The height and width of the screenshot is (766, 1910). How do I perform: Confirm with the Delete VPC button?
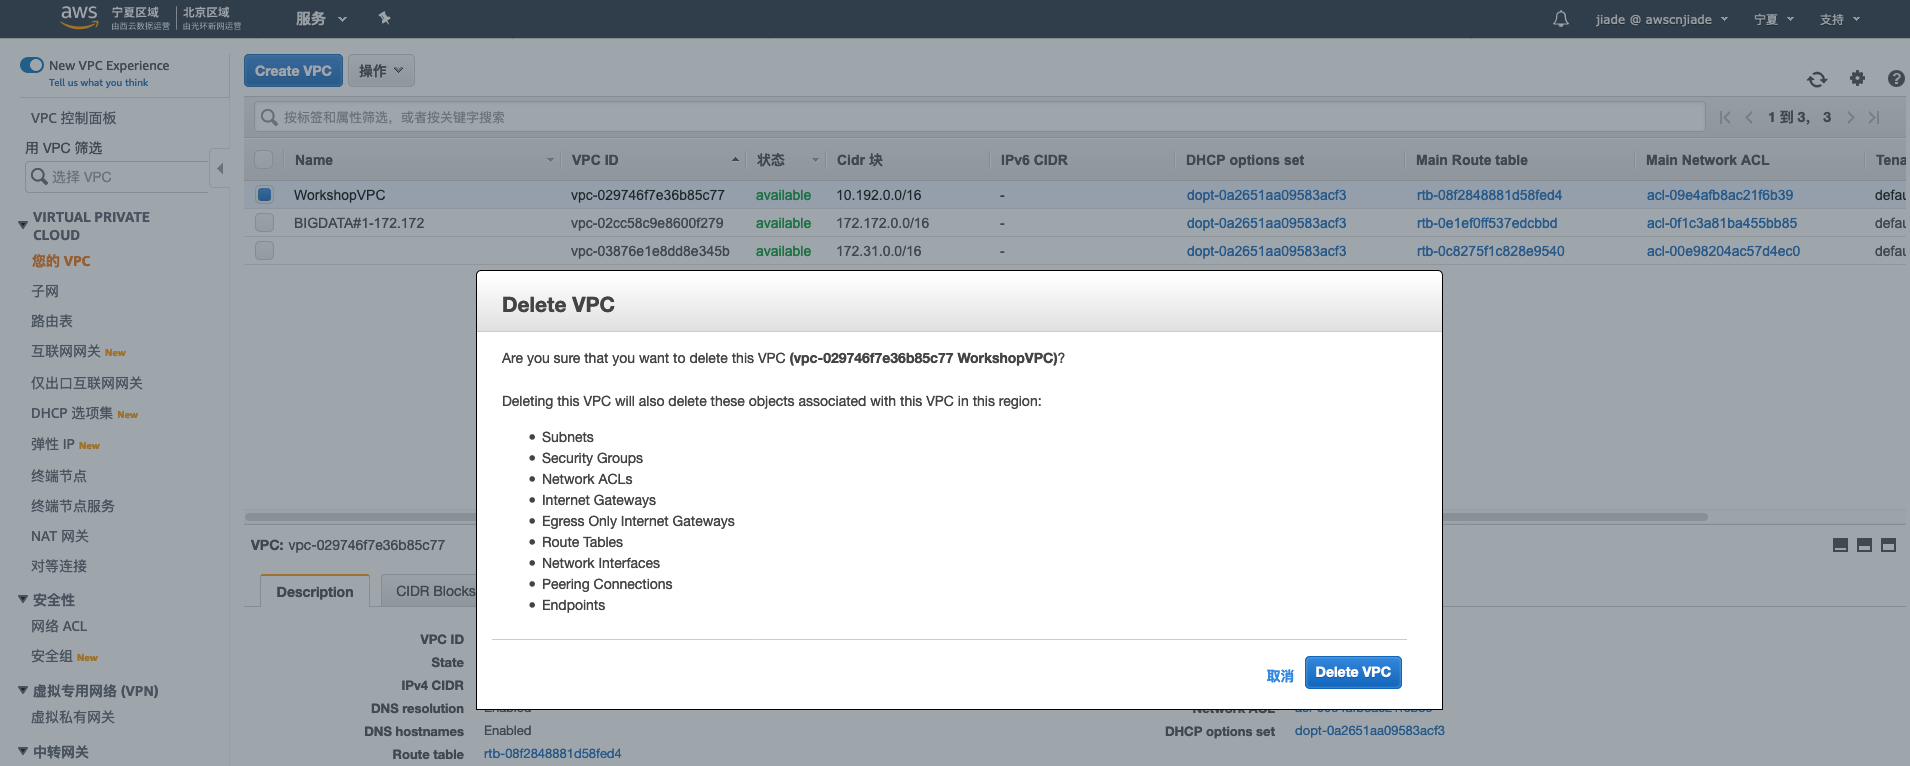pyautogui.click(x=1352, y=672)
